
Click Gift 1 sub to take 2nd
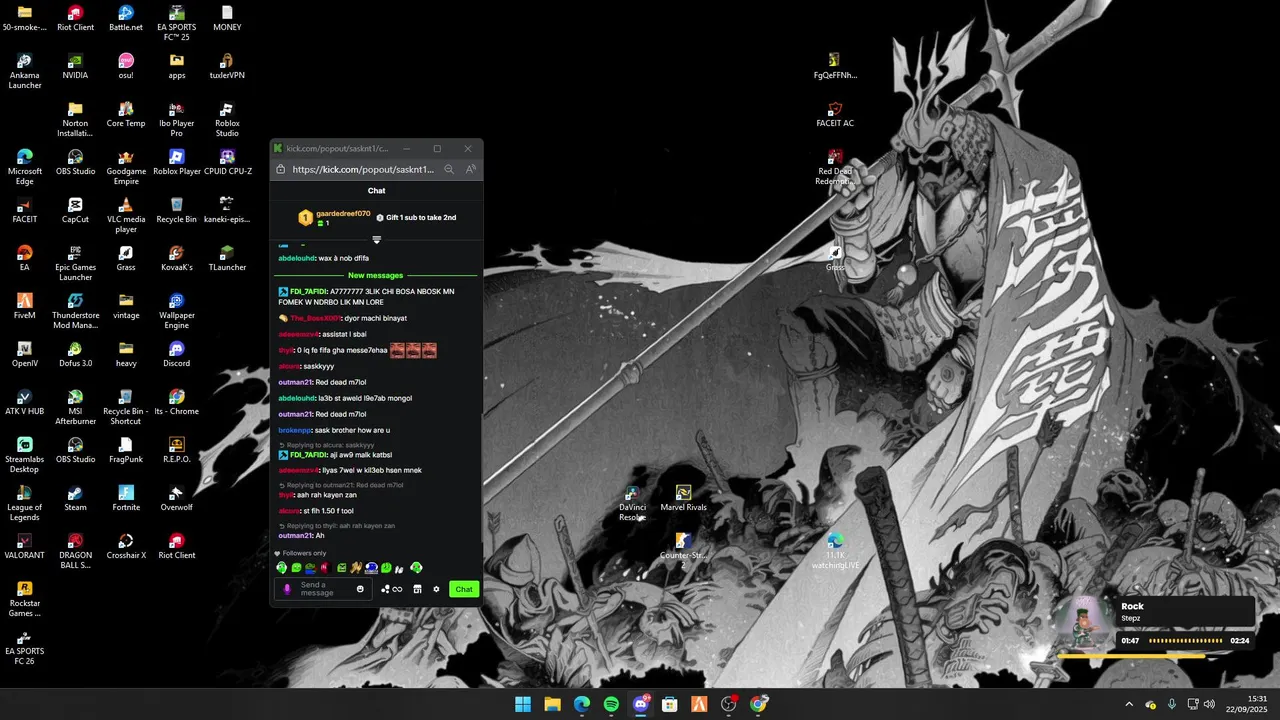tap(416, 217)
